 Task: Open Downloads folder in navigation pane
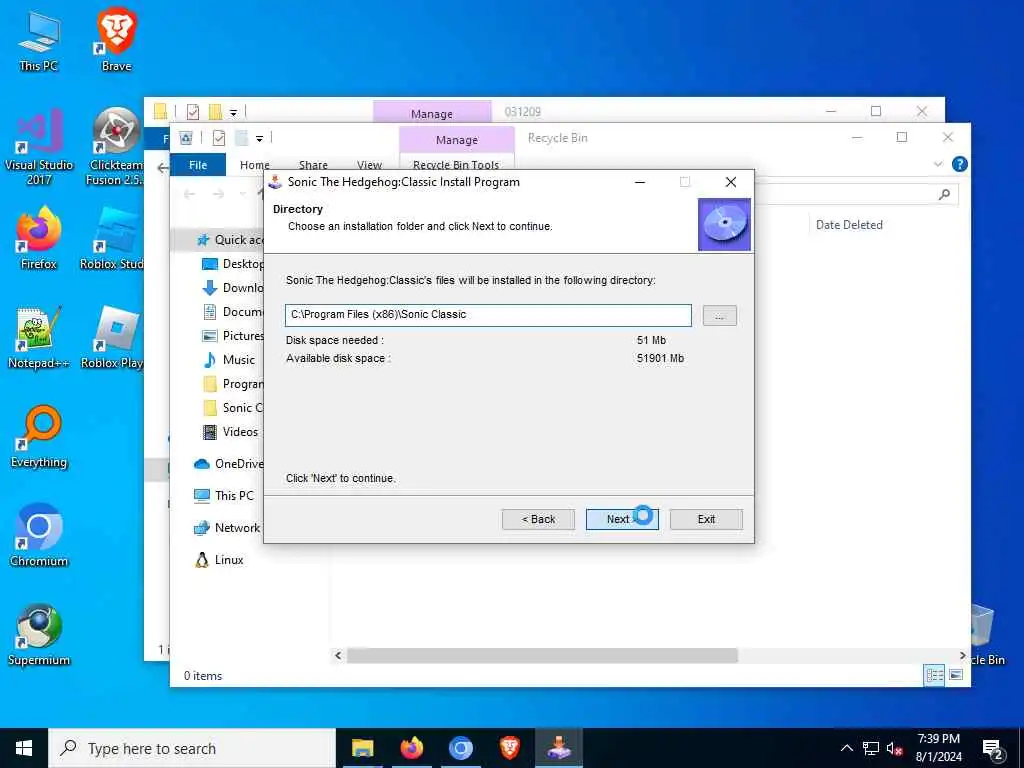click(x=232, y=288)
